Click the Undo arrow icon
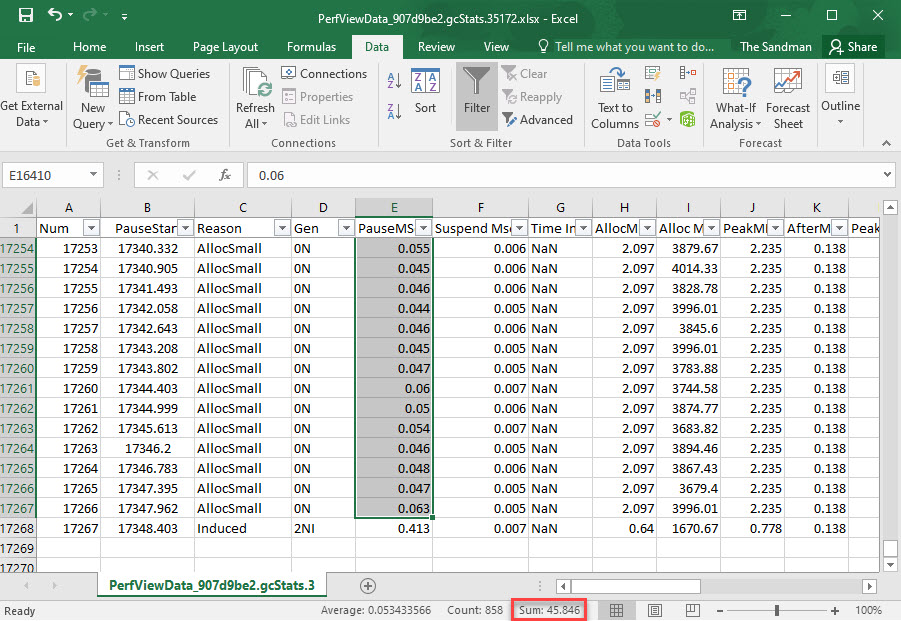This screenshot has height=621, width=901. 54,16
